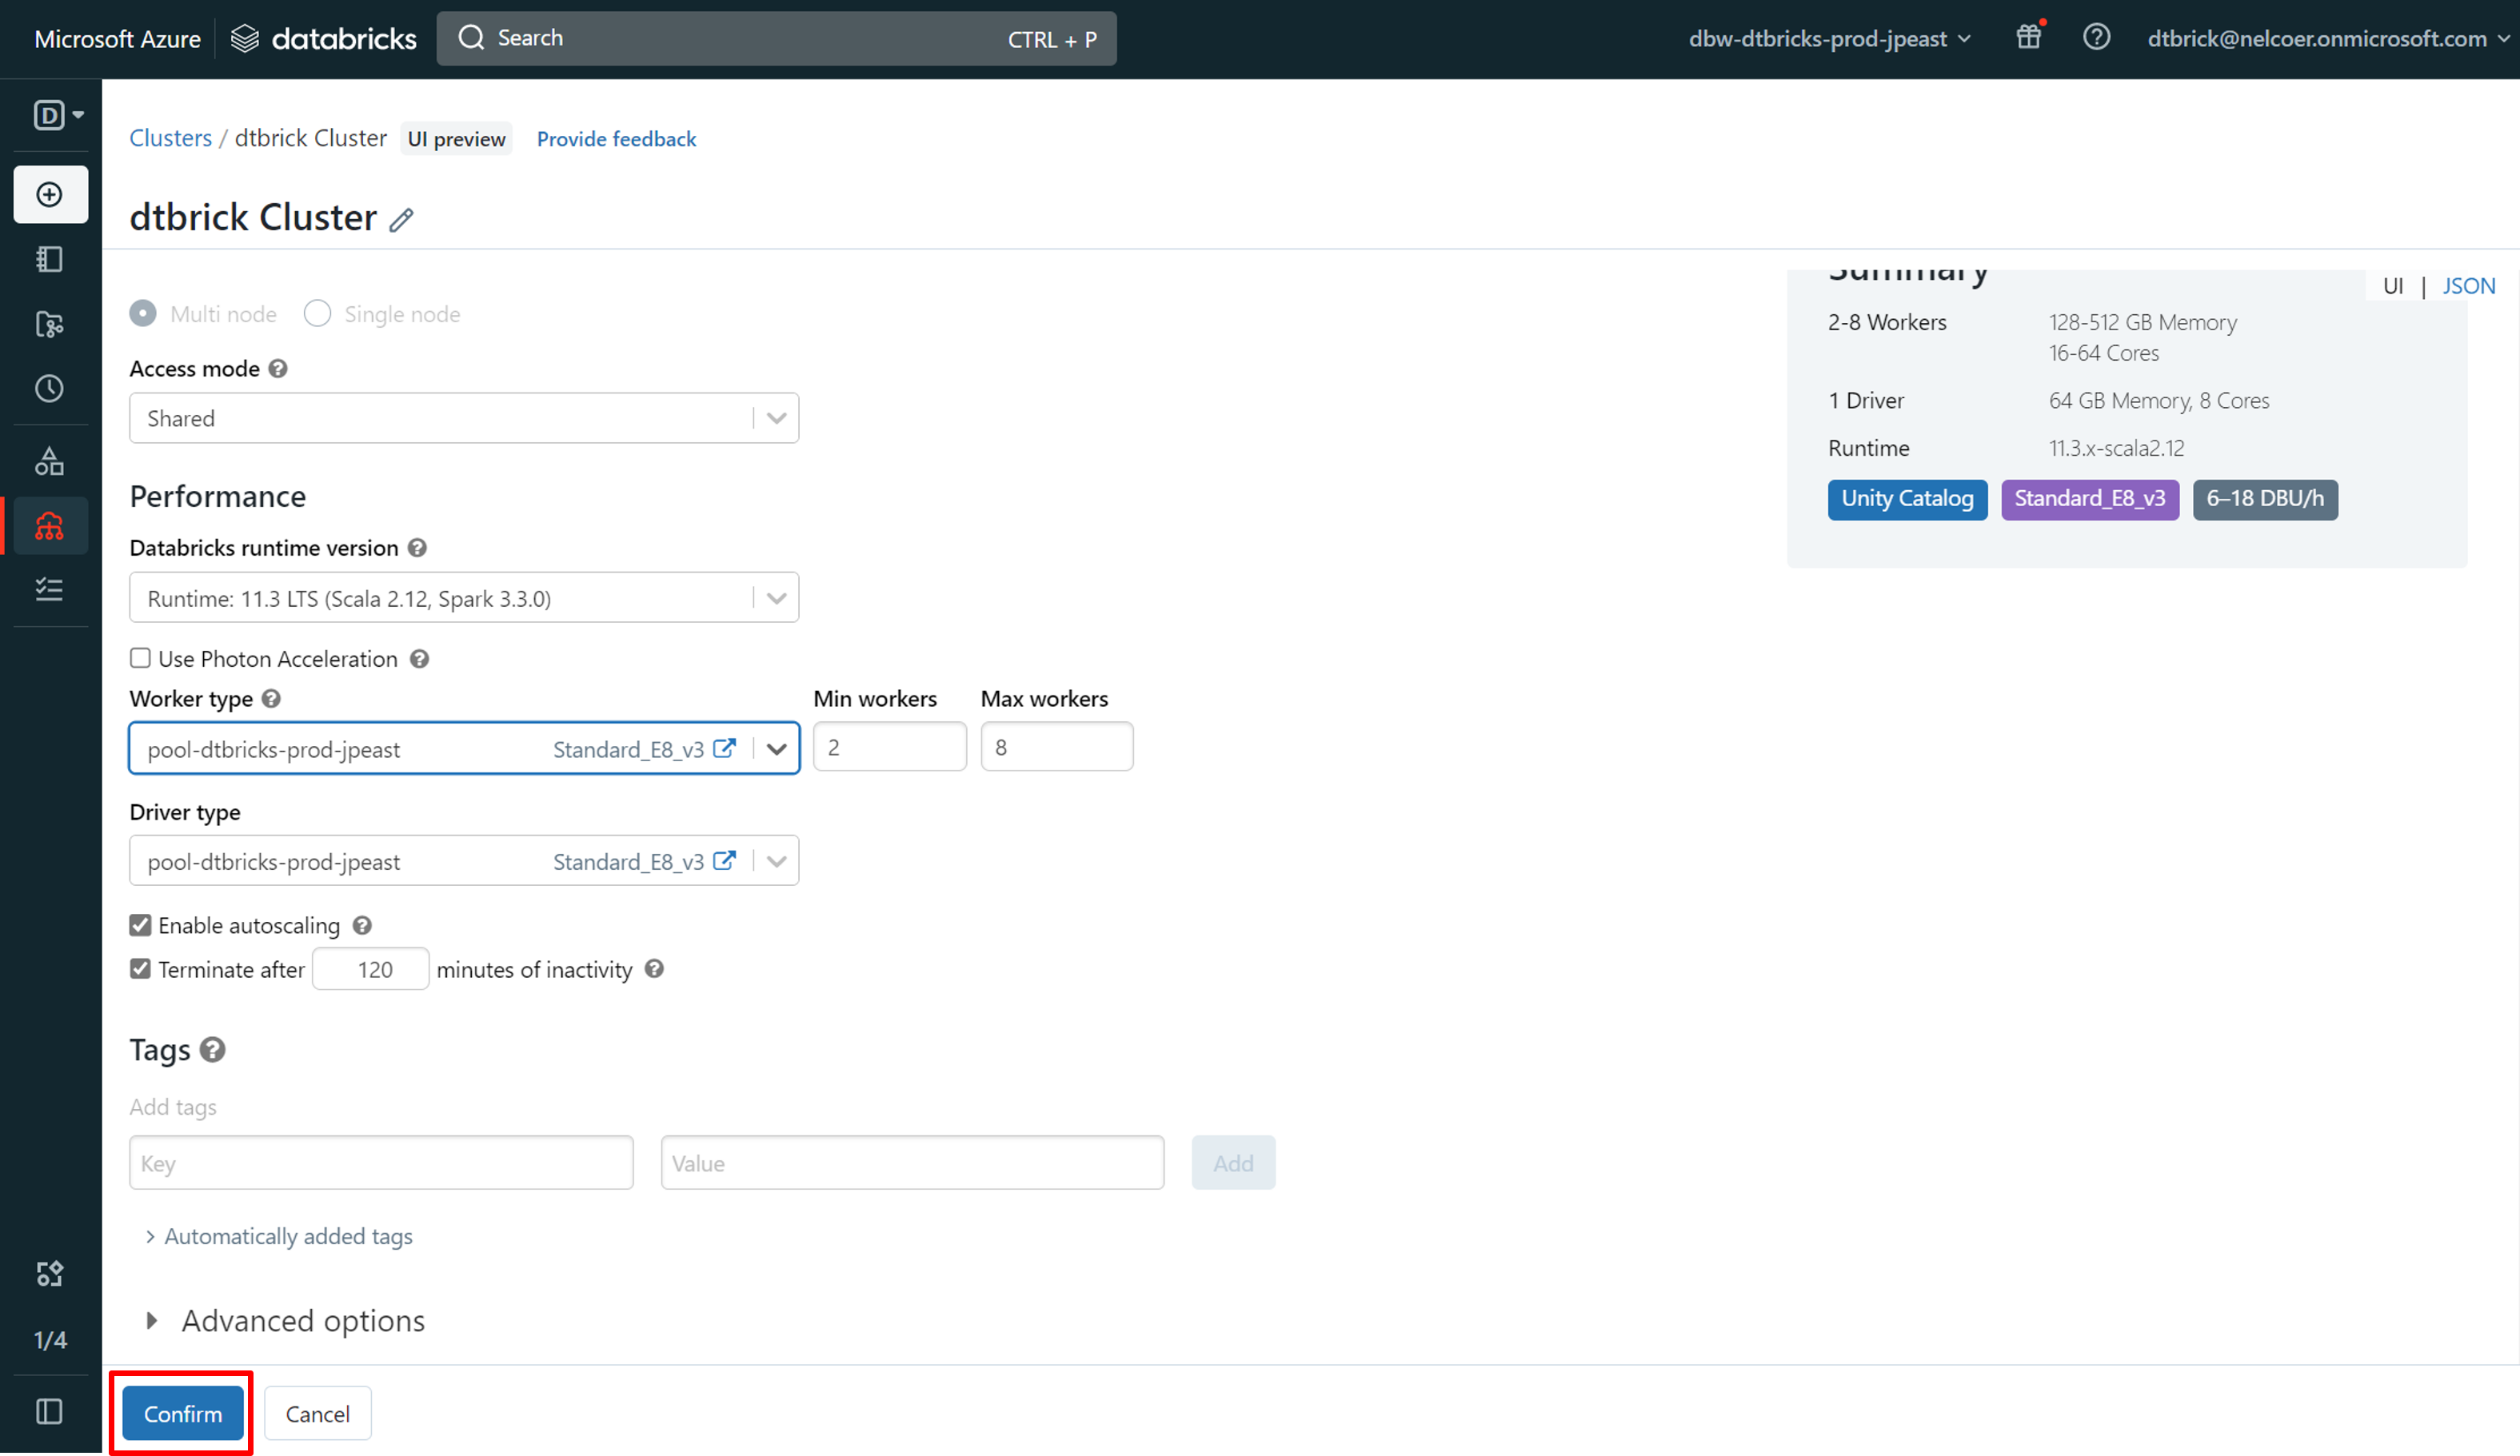Open the gift box what's new icon
Viewport: 2520px width, 1456px height.
pyautogui.click(x=2028, y=38)
